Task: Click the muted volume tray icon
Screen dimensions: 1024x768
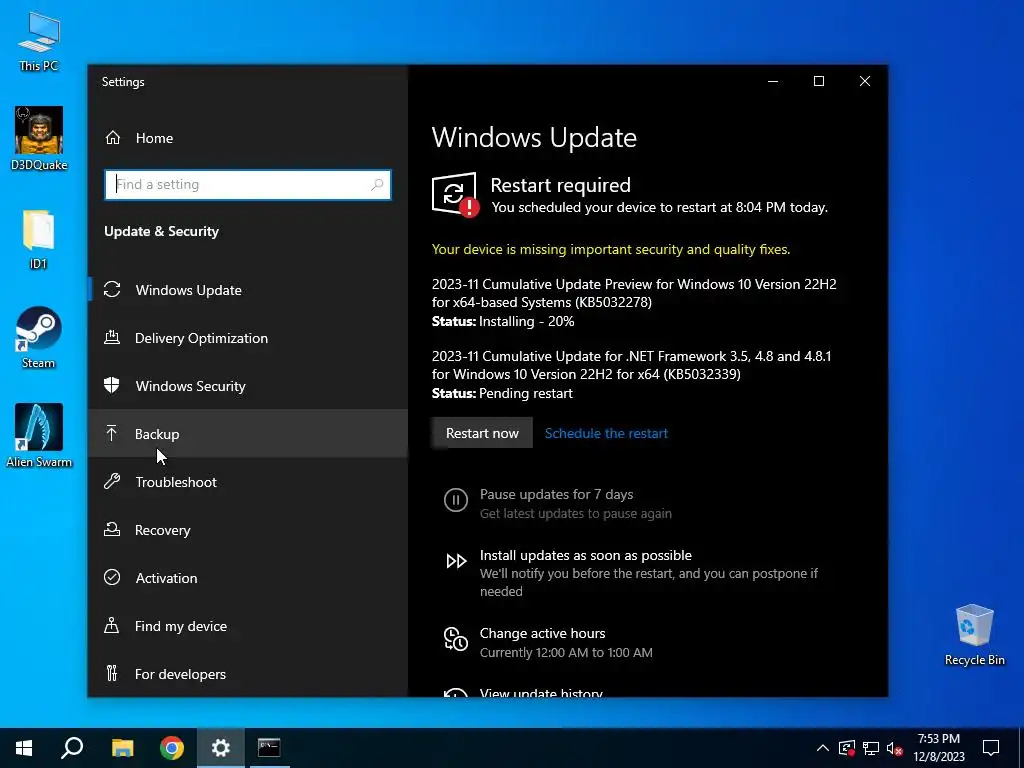Action: tap(895, 748)
